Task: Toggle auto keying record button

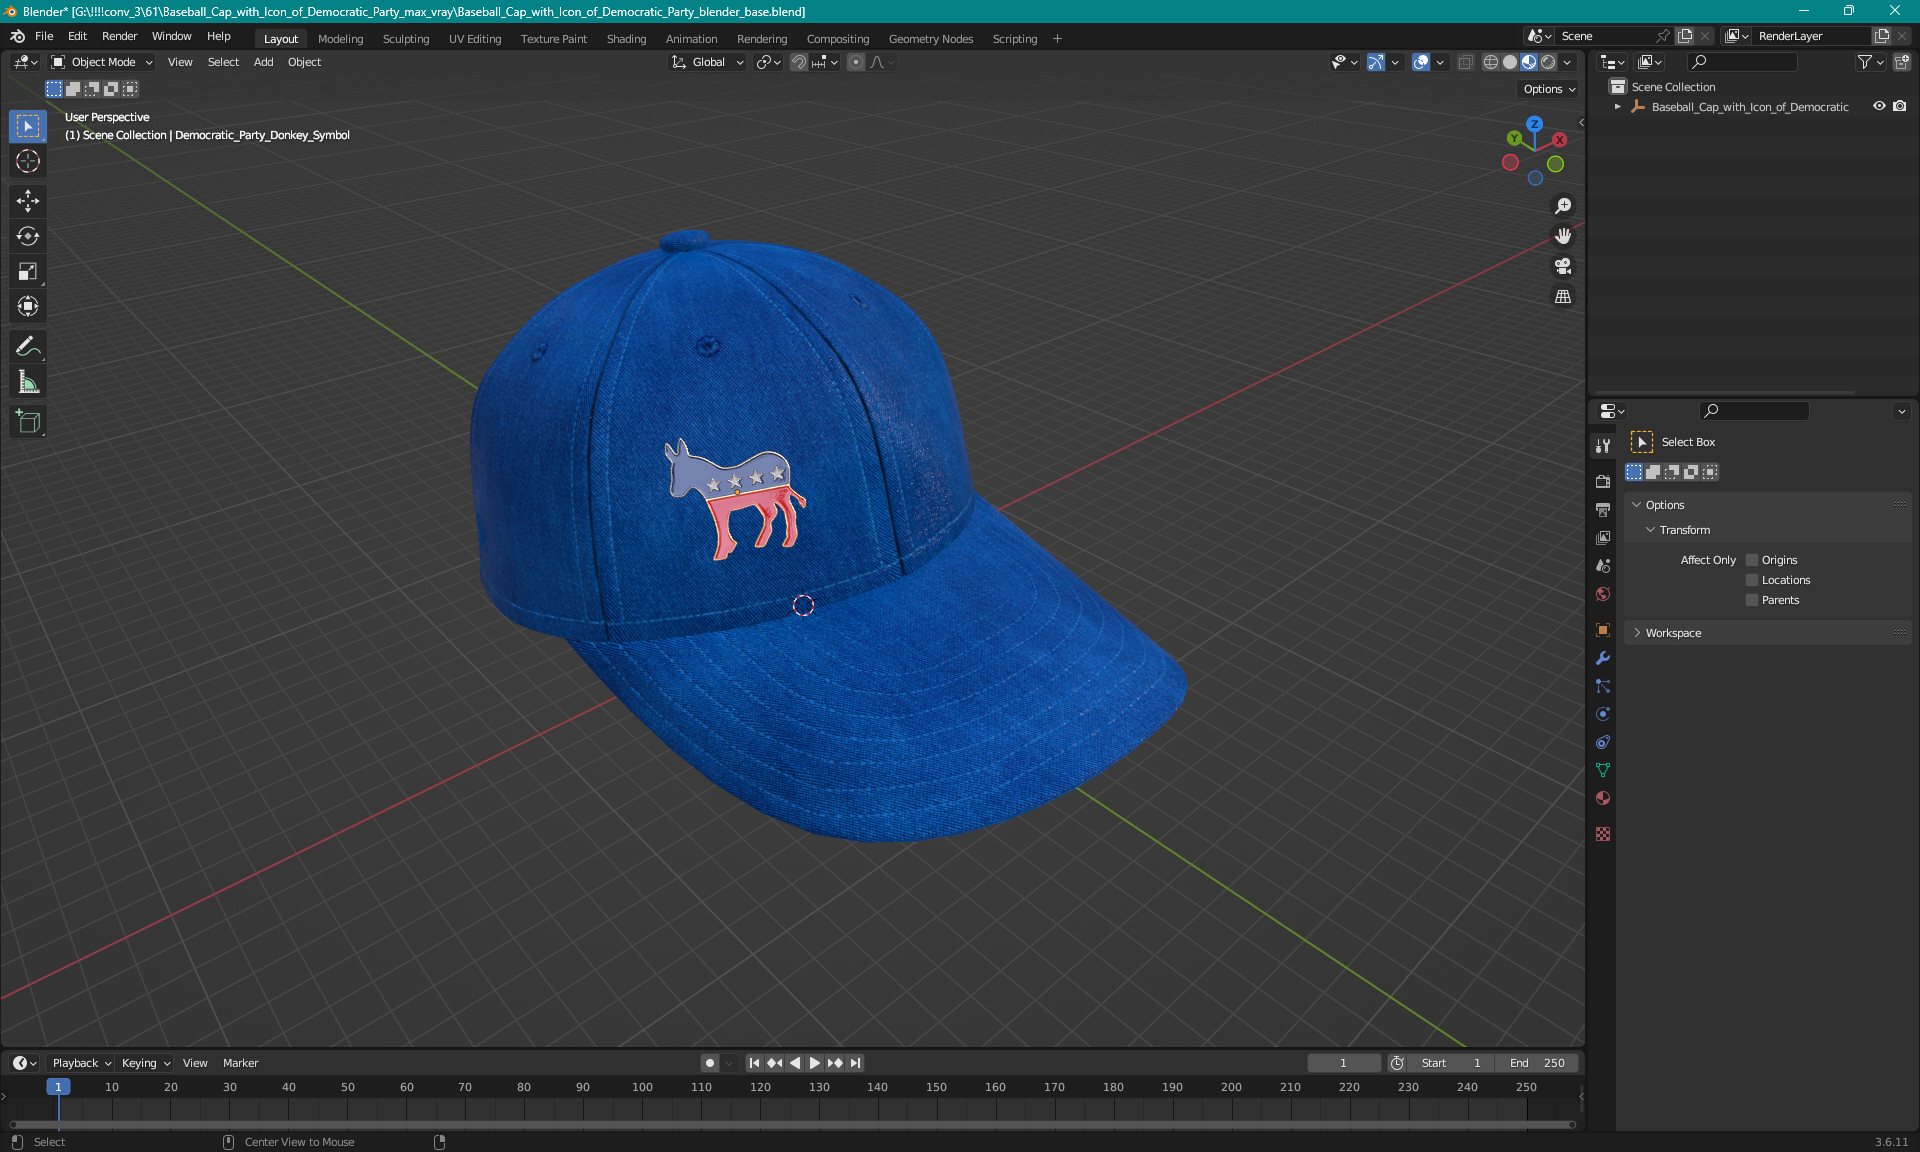Action: click(709, 1063)
